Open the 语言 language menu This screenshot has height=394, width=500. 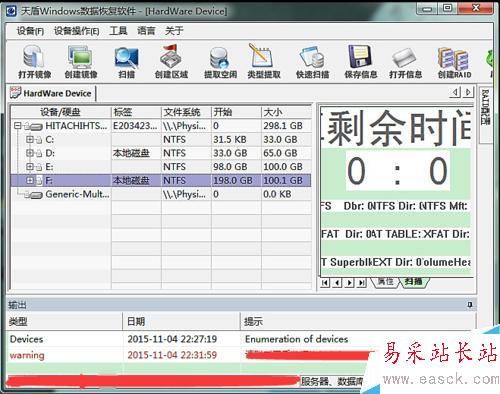[146, 31]
